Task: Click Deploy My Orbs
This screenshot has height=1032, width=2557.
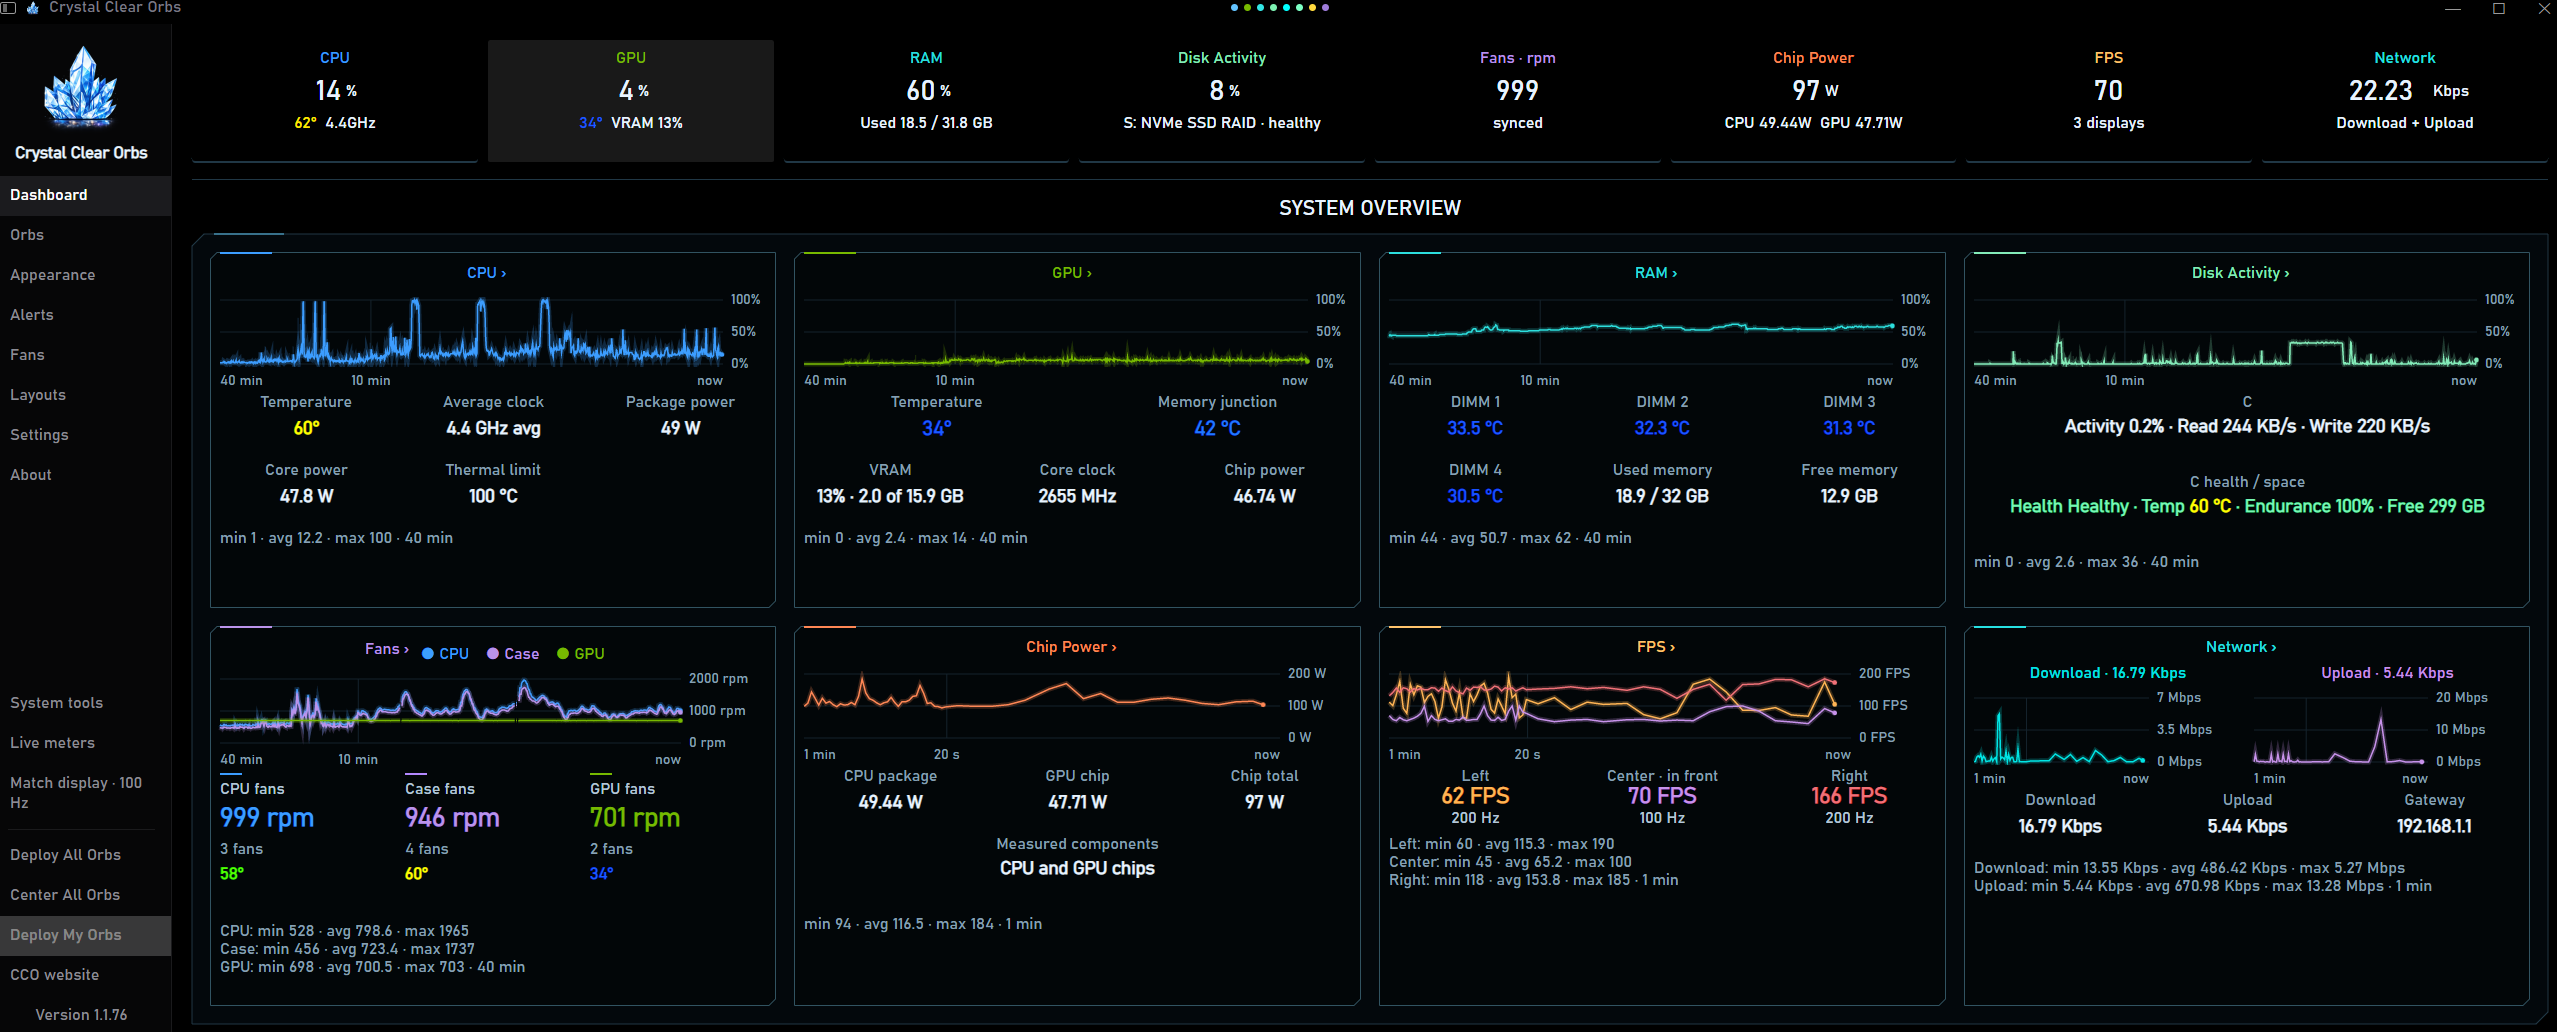Action: pyautogui.click(x=85, y=935)
